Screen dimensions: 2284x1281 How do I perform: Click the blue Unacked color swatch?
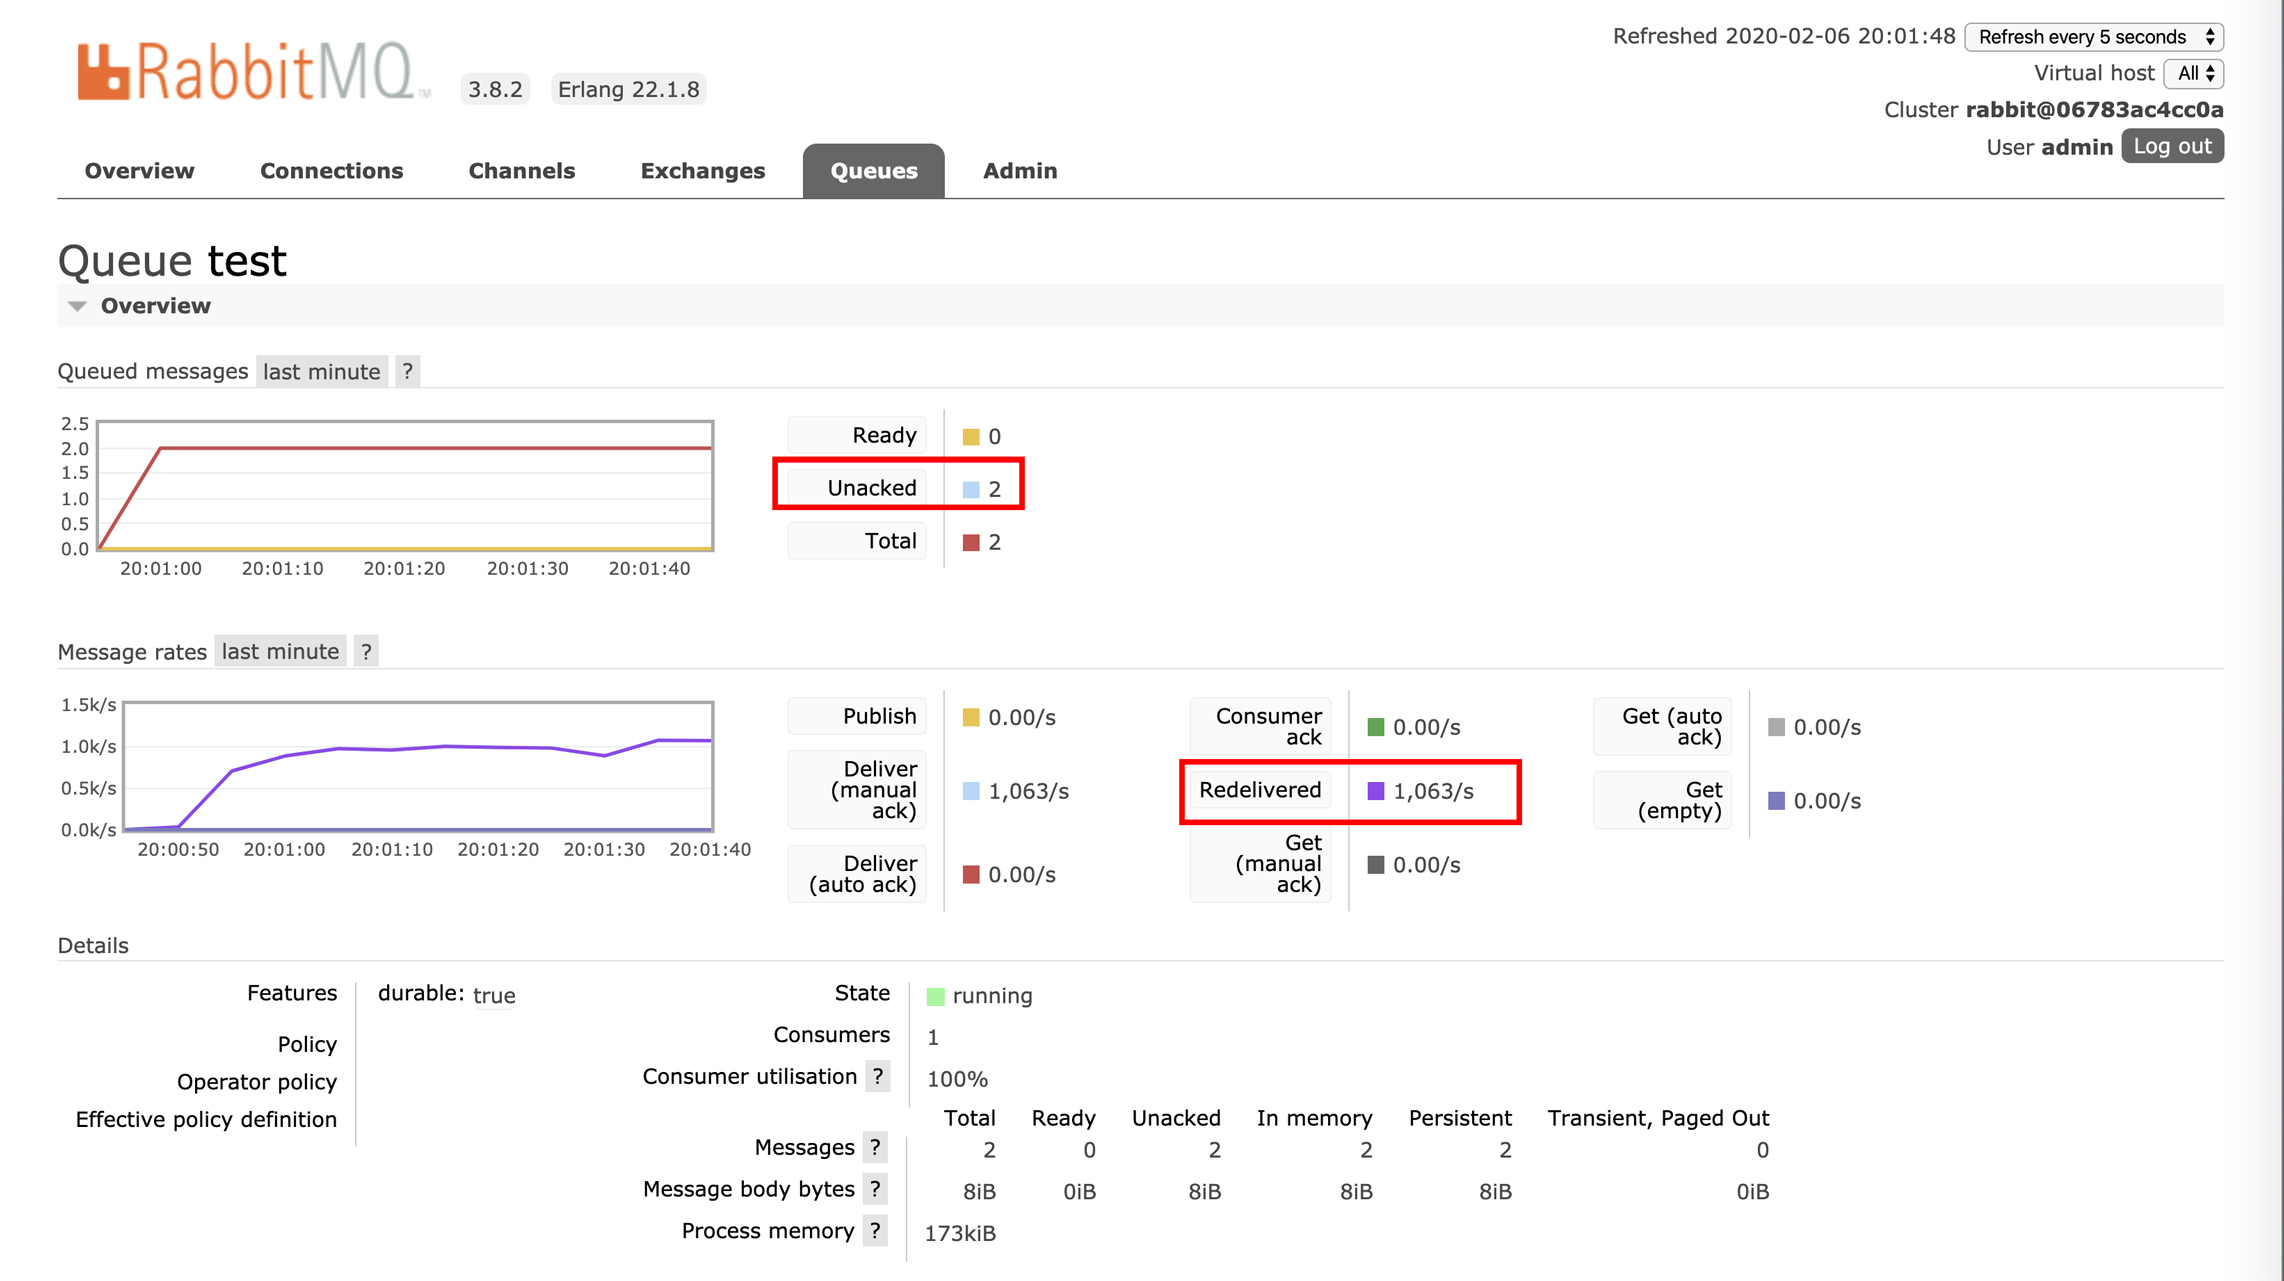click(x=971, y=489)
